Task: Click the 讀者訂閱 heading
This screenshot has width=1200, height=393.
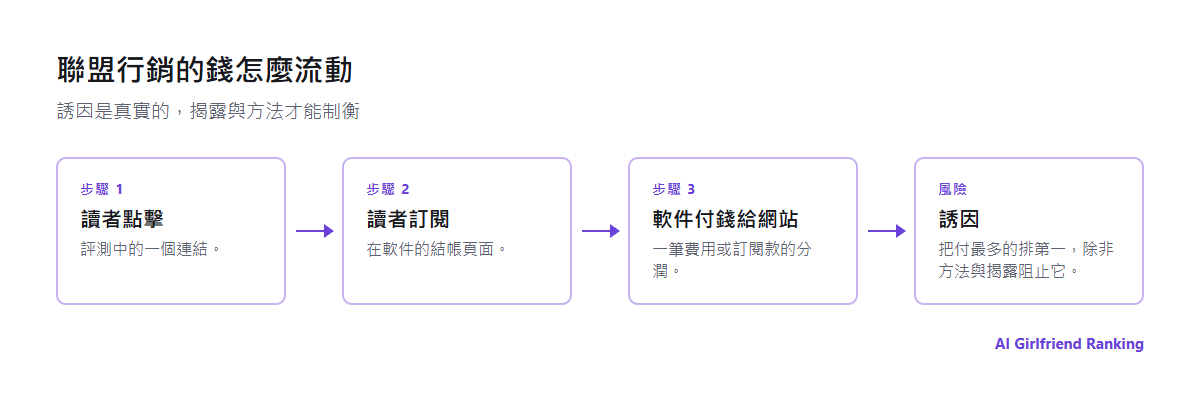Action: [408, 219]
